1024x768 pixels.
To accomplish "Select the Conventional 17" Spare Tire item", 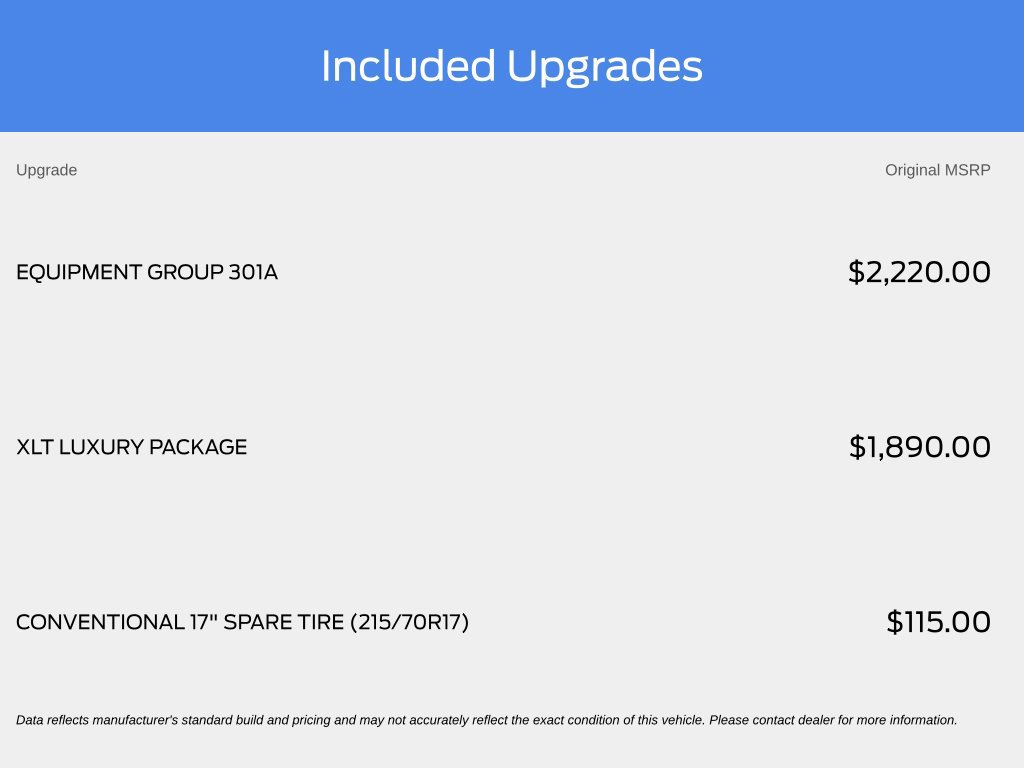I will click(x=242, y=622).
